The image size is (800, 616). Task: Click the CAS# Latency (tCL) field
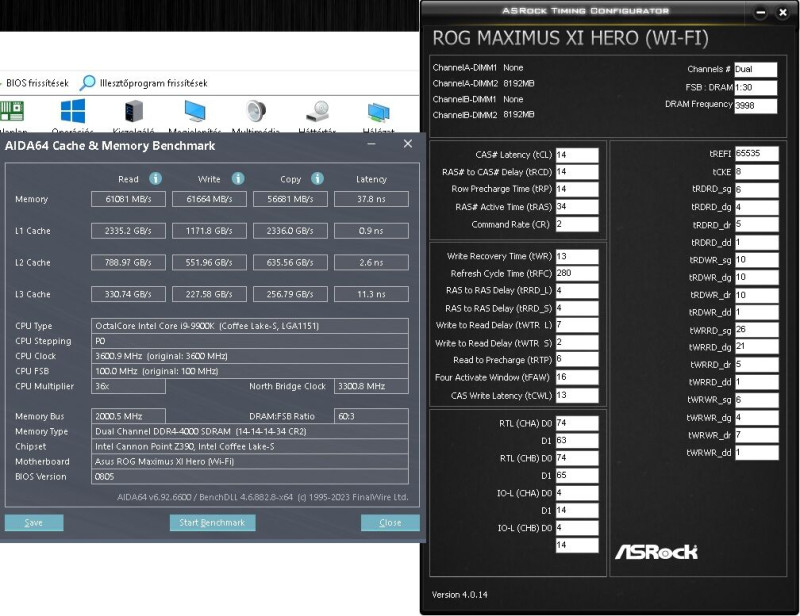577,155
